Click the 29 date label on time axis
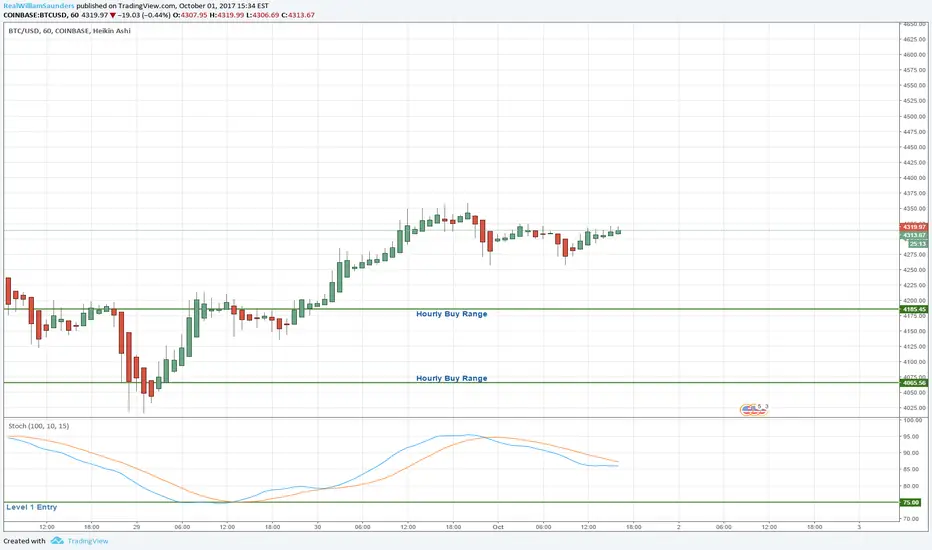The width and height of the screenshot is (932, 550). pyautogui.click(x=137, y=527)
